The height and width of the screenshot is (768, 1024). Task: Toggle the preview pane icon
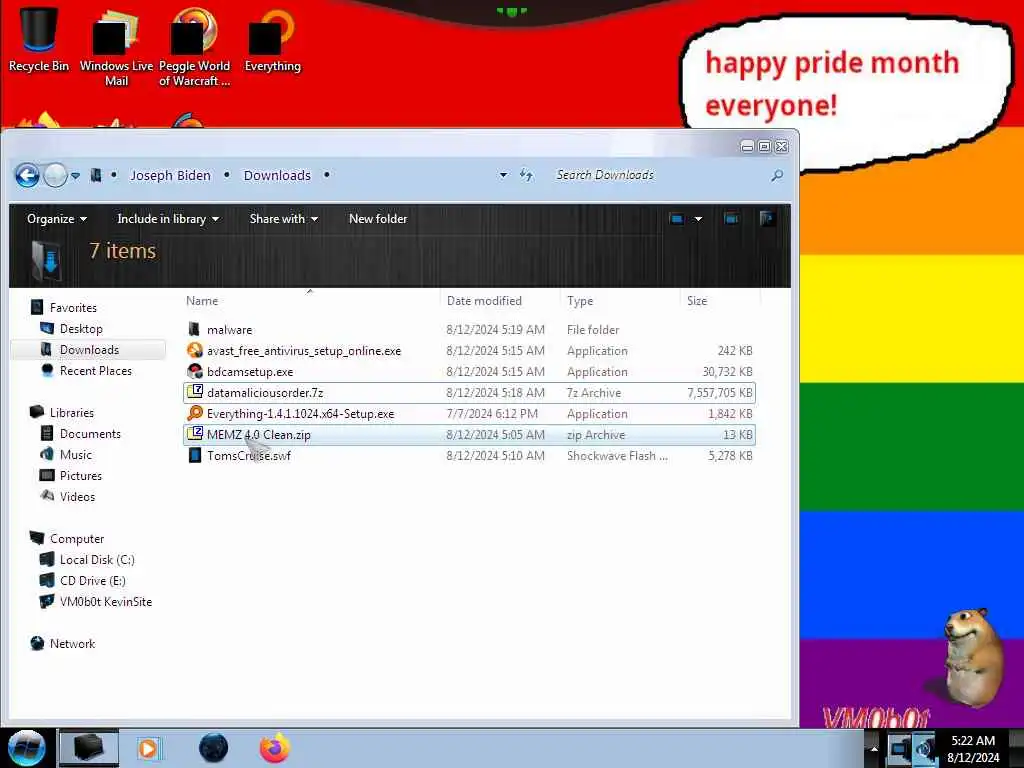tap(731, 219)
